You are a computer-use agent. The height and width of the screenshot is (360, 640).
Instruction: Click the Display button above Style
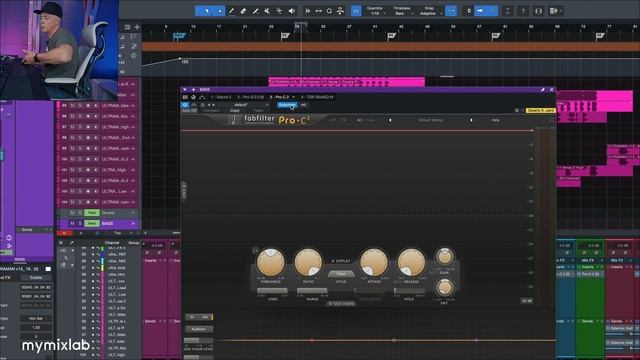tap(341, 261)
